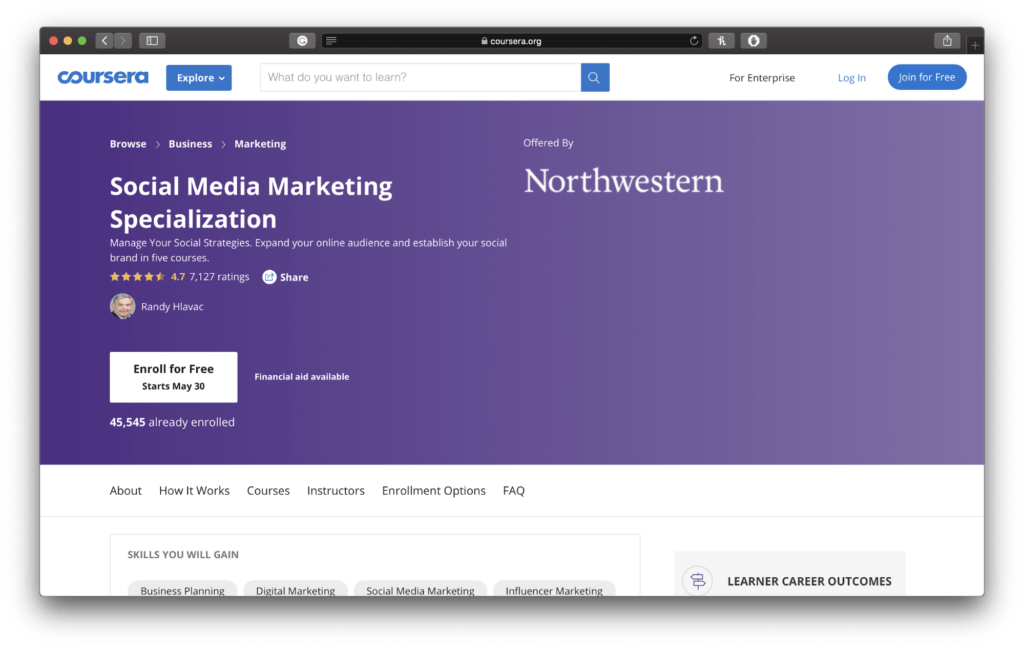Open the Safari share button
1024x649 pixels.
(947, 40)
